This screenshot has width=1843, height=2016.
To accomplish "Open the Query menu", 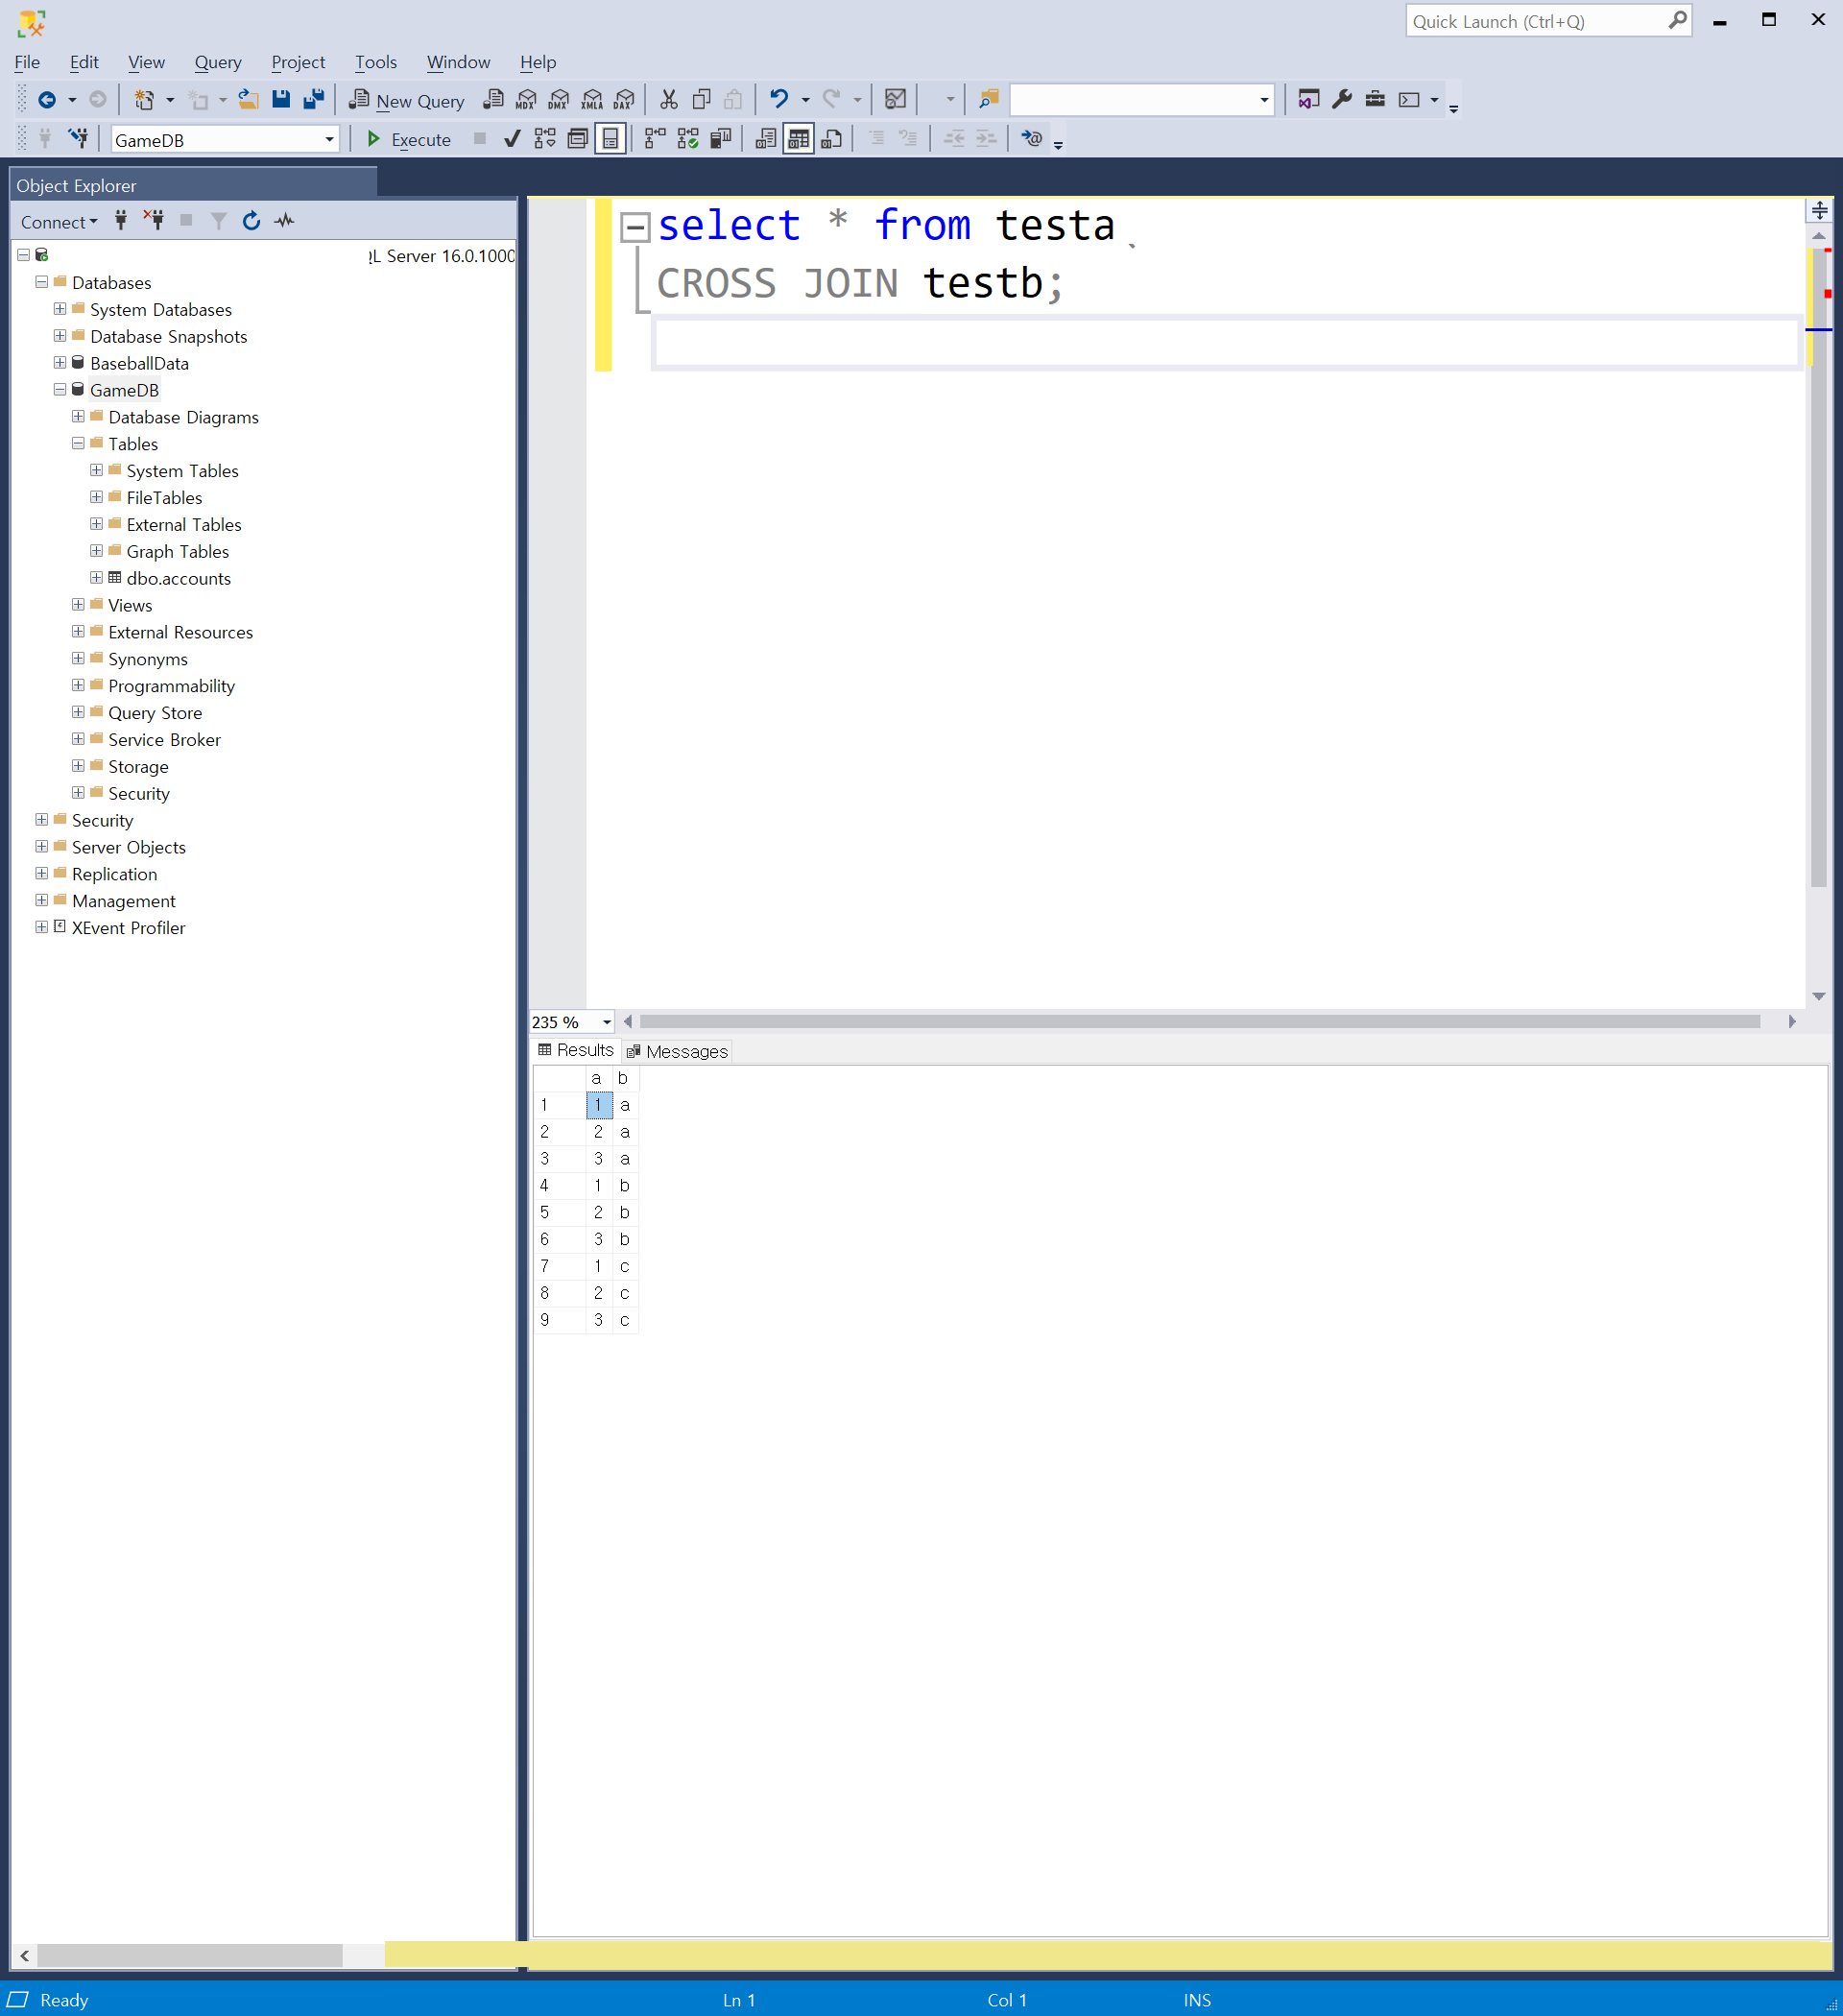I will (x=217, y=62).
